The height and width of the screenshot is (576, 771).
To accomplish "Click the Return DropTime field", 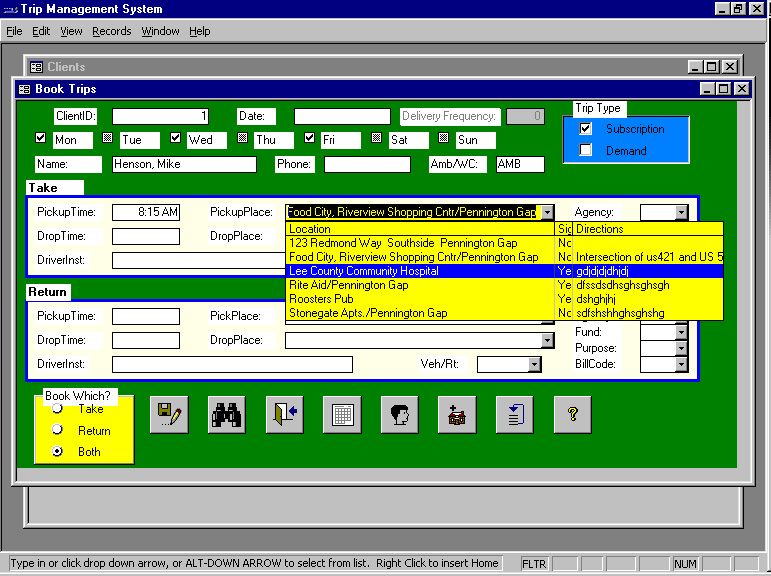I will tap(146, 340).
